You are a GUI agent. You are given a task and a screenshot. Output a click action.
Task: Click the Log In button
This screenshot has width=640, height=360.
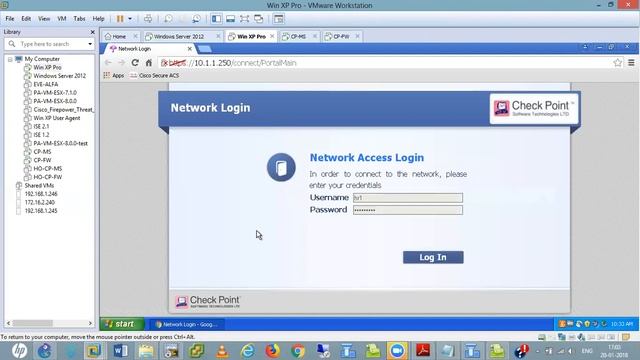click(x=433, y=258)
